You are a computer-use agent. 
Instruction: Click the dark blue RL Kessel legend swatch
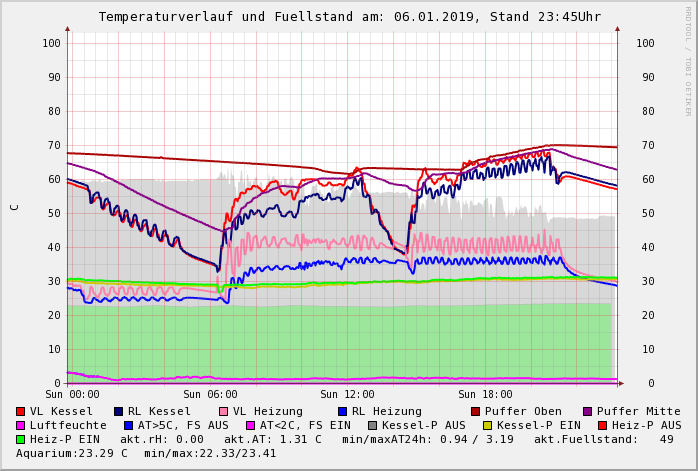point(118,412)
